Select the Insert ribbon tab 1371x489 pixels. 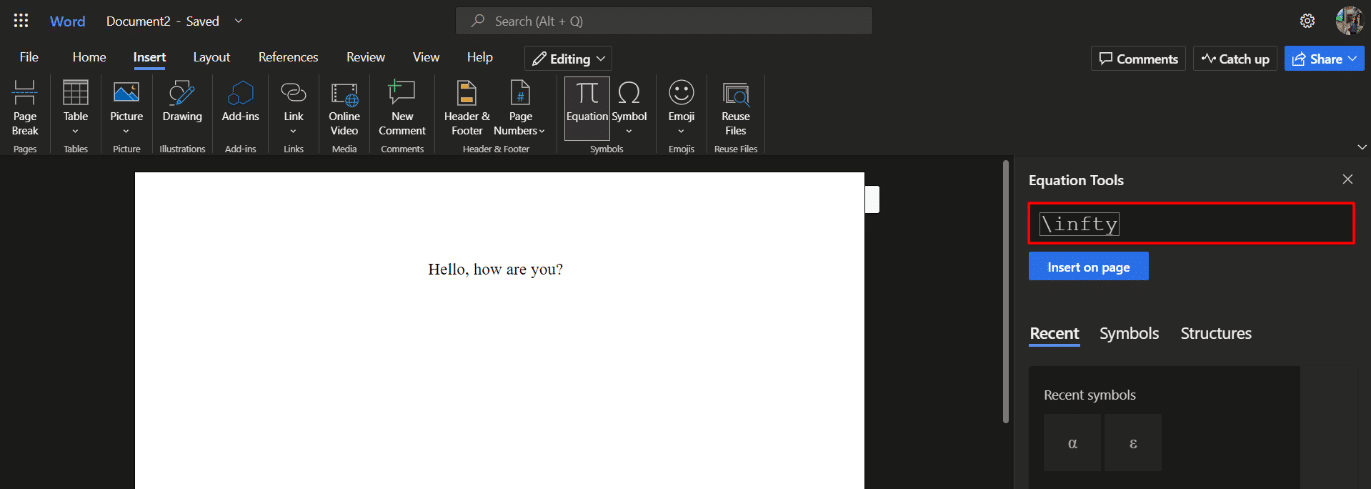(x=150, y=57)
